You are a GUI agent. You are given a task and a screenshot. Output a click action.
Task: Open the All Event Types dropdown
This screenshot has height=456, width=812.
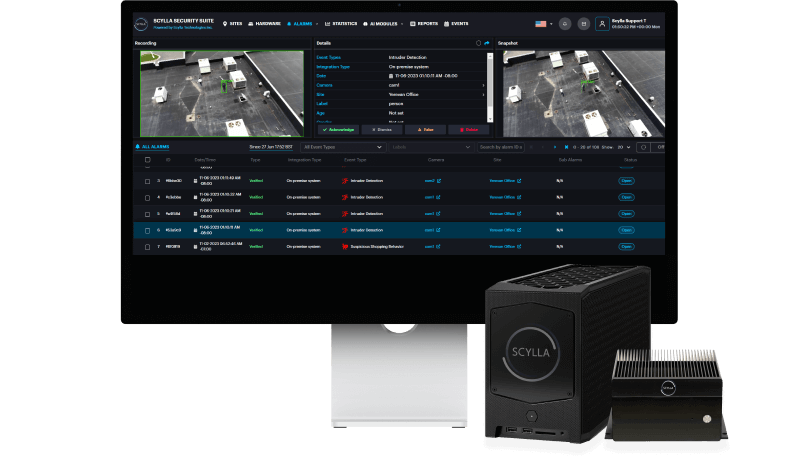pyautogui.click(x=343, y=147)
